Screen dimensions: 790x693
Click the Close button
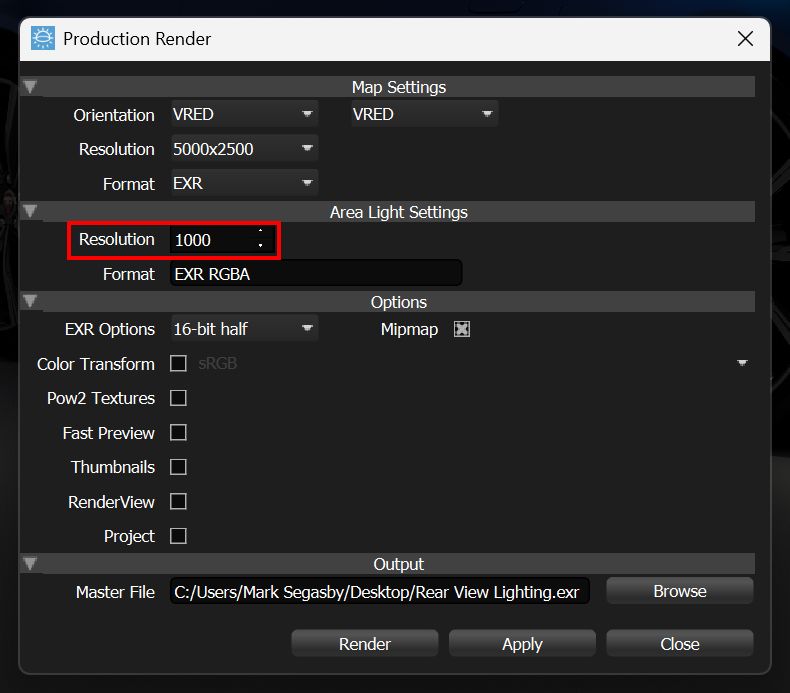click(x=680, y=644)
